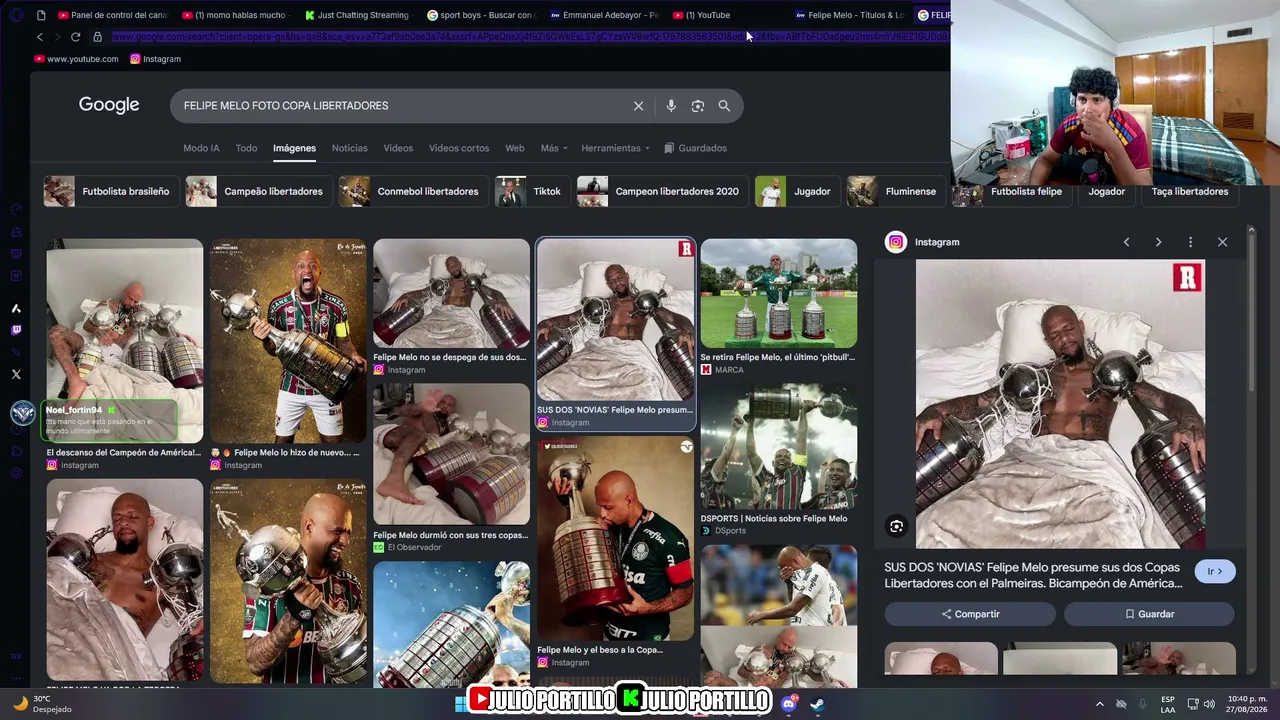Open Panel de control del canal tab
Screen dimensions: 1280x720
(113, 15)
